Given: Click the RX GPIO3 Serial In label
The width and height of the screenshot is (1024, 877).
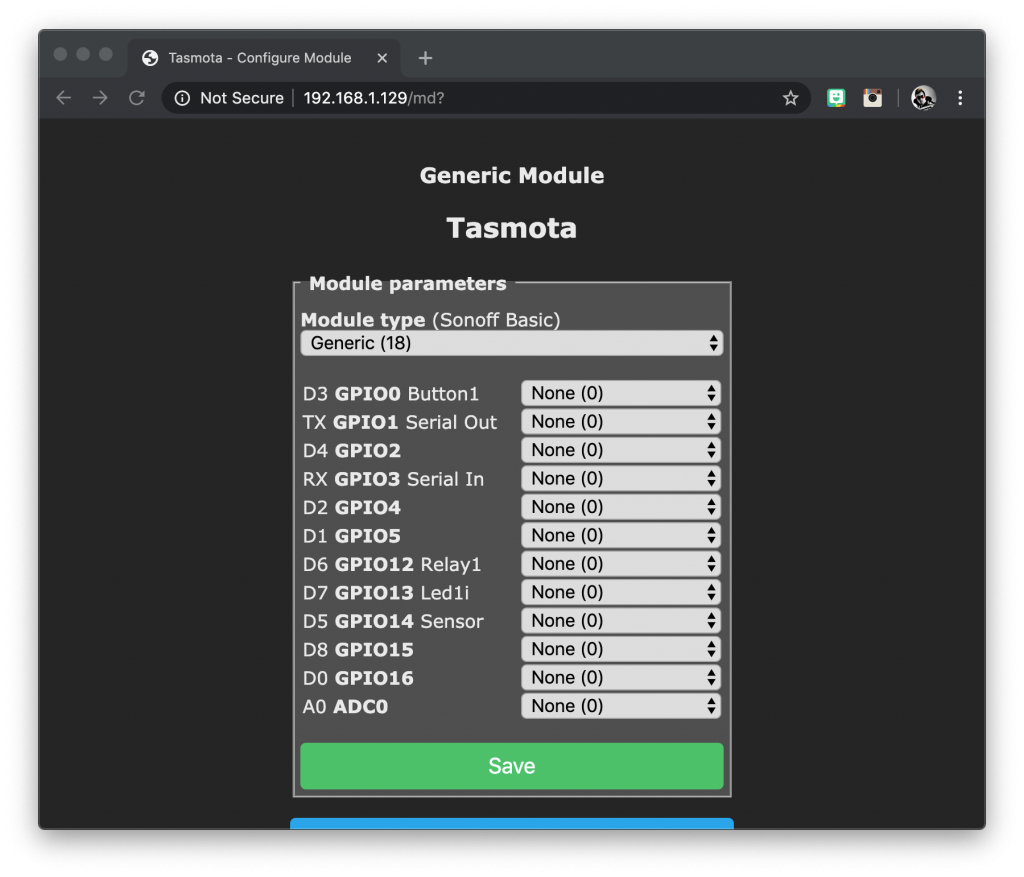Looking at the screenshot, I should pyautogui.click(x=393, y=479).
